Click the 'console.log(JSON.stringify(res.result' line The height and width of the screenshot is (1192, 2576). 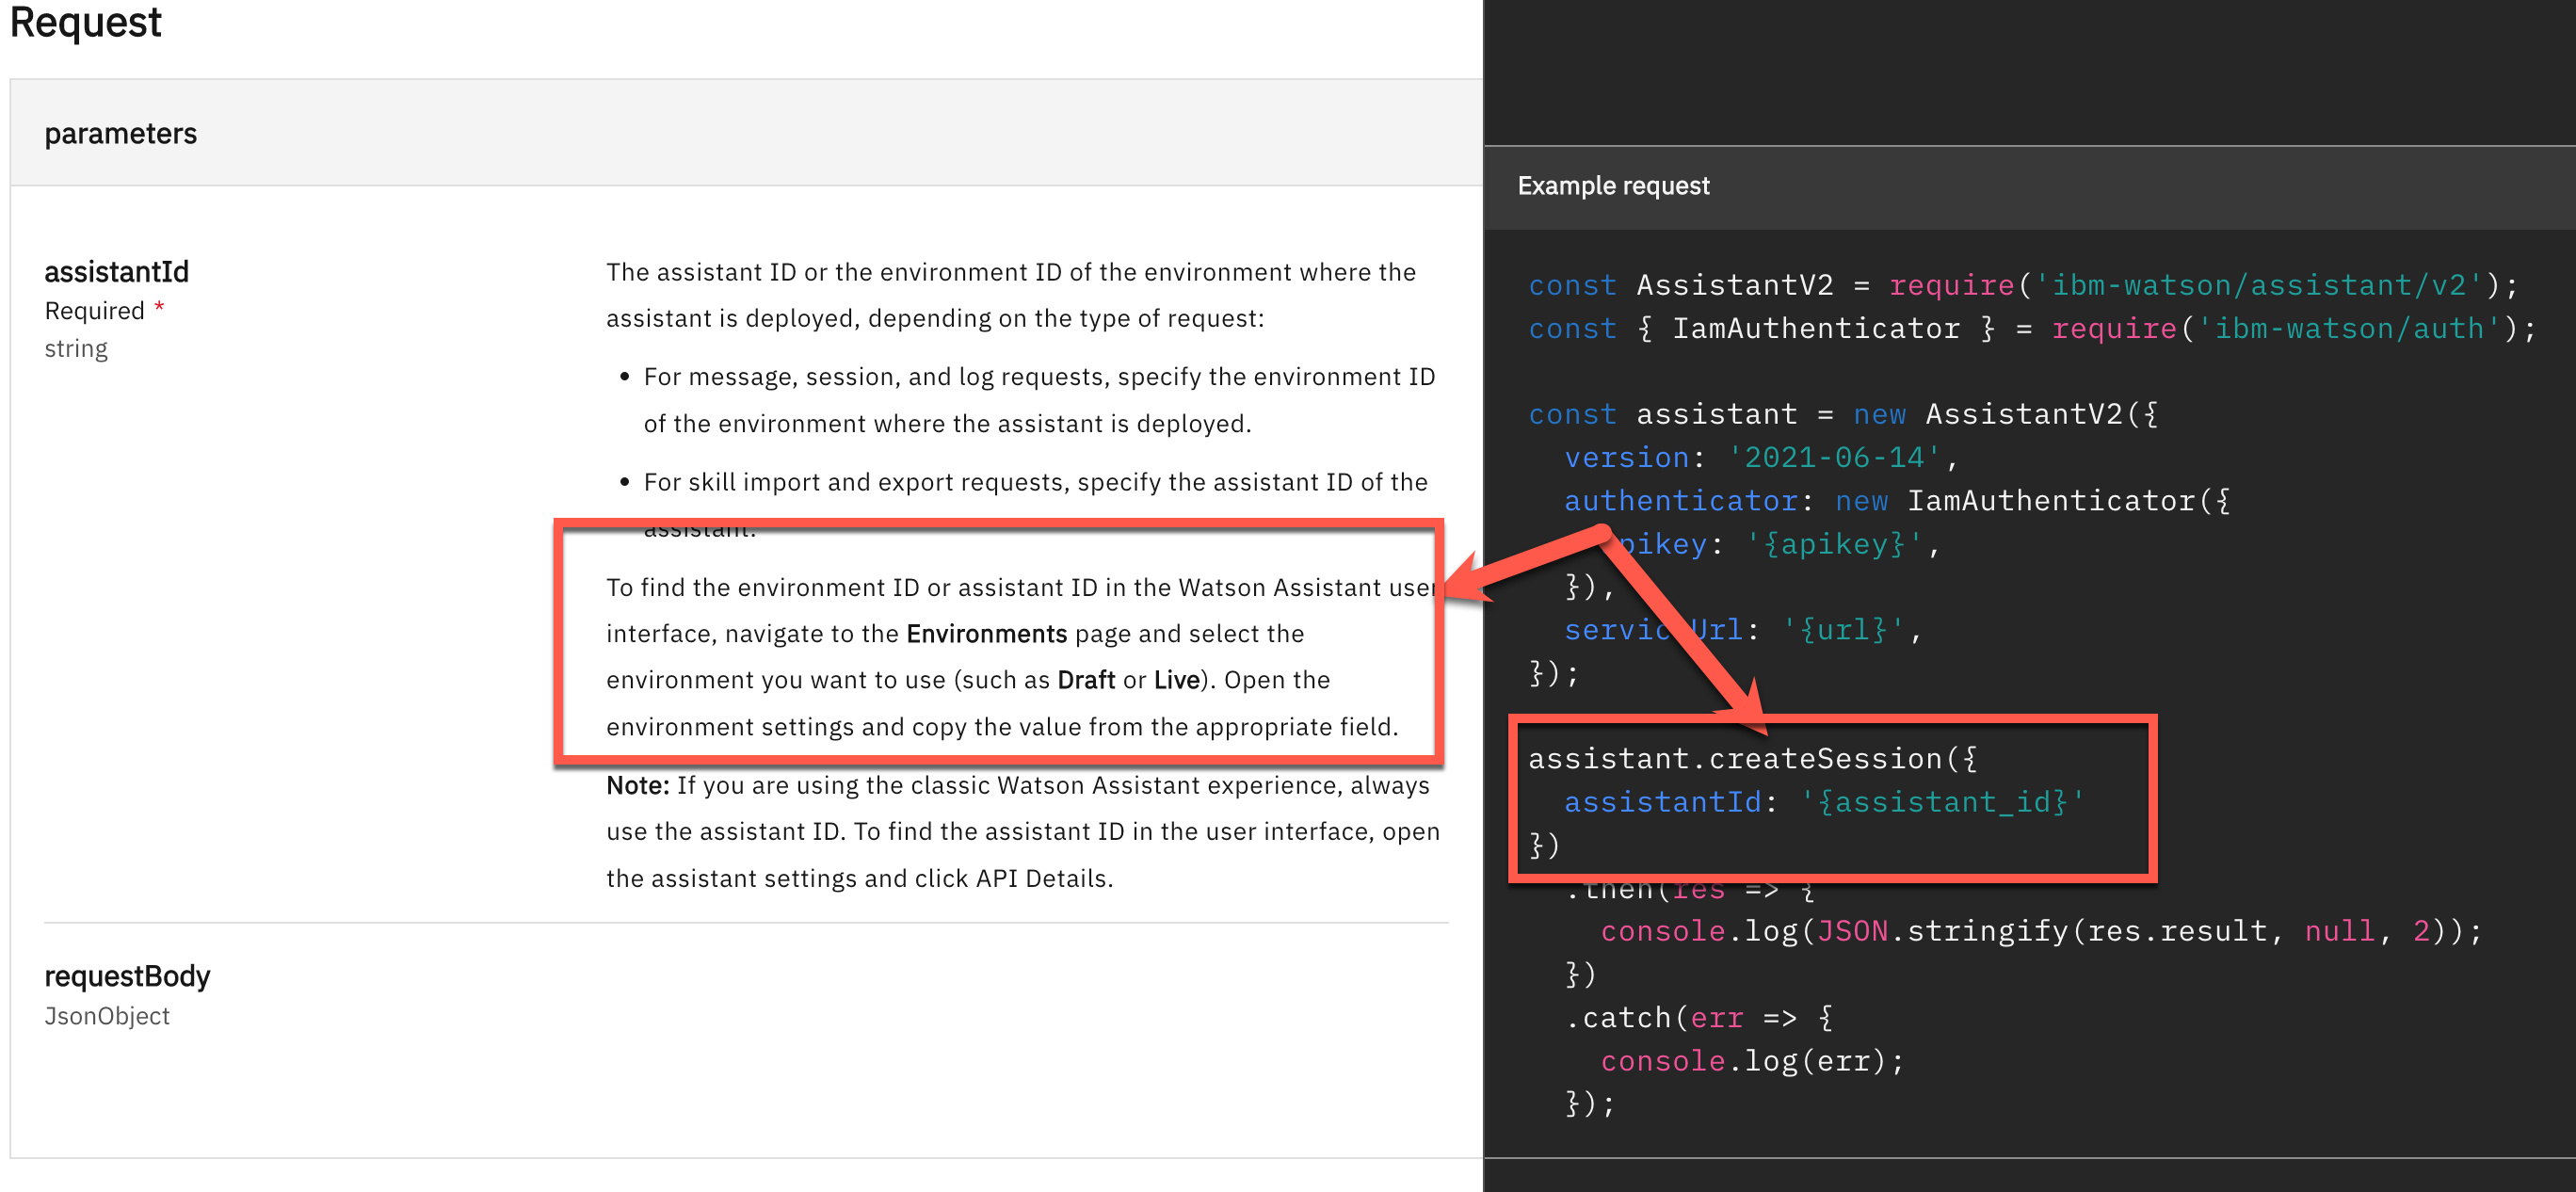(x=2040, y=931)
